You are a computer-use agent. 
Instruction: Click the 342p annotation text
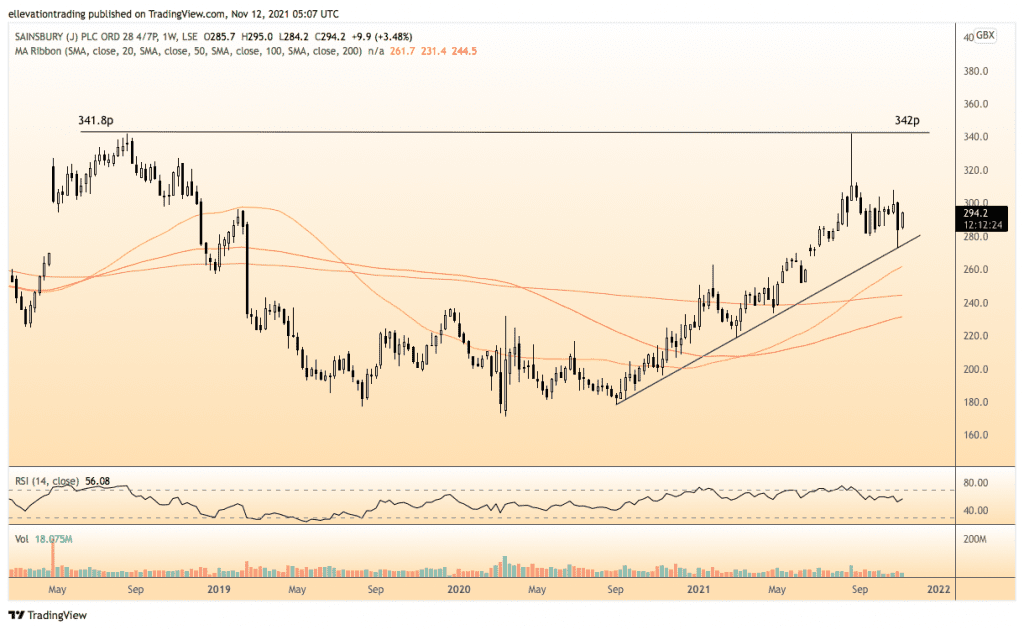point(906,120)
